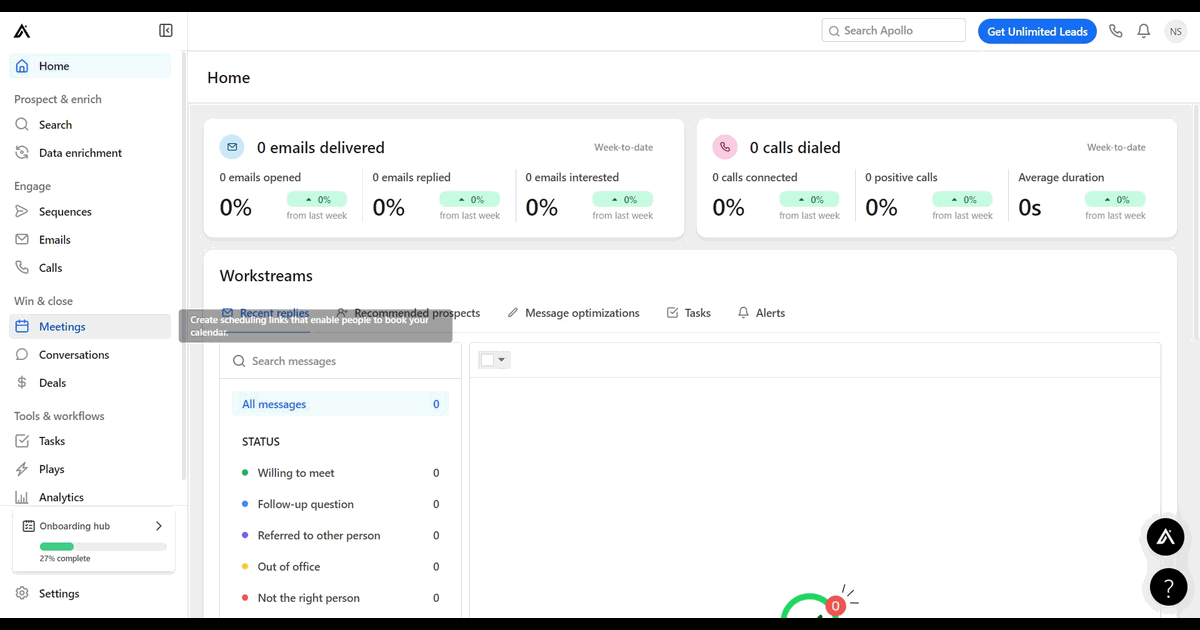Toggle the select-all messages checkbox

click(x=487, y=360)
